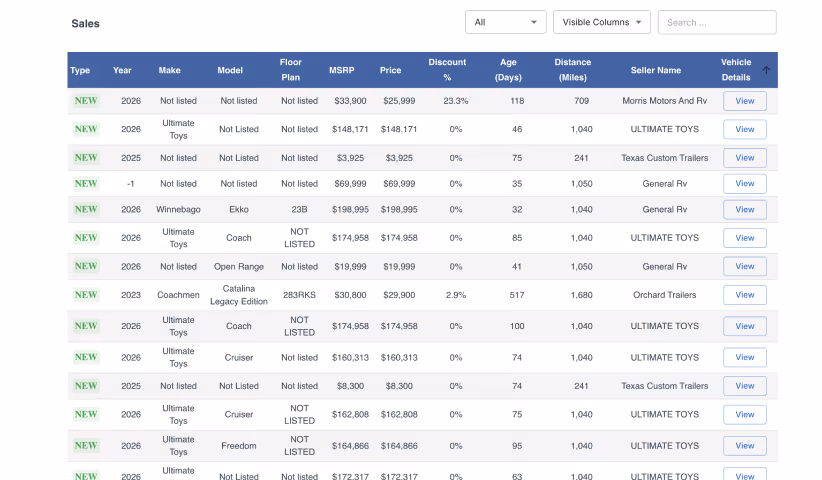Image resolution: width=822 pixels, height=480 pixels.
Task: View details for the $8,300 Texas Custom Trailers listing
Action: [x=744, y=386]
